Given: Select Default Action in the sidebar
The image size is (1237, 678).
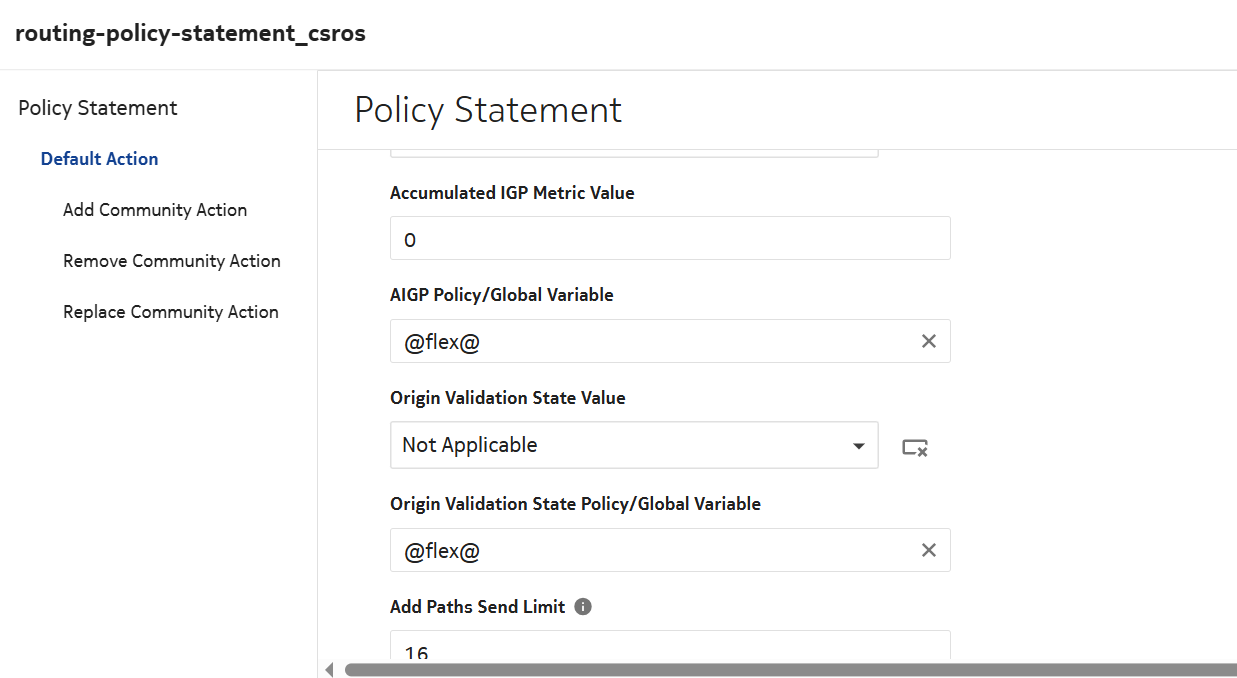Looking at the screenshot, I should 99,159.
